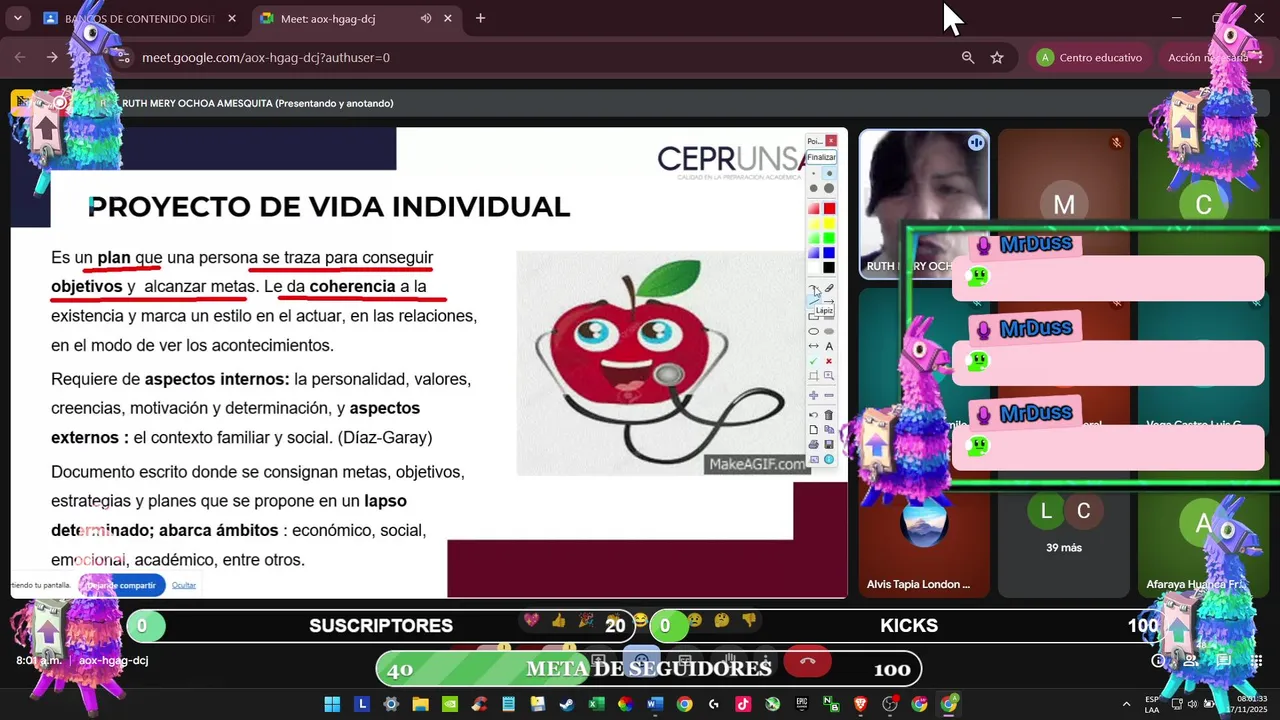Viewport: 1280px width, 720px height.
Task: Click the minus icon in annotation toolbar
Action: pyautogui.click(x=829, y=396)
